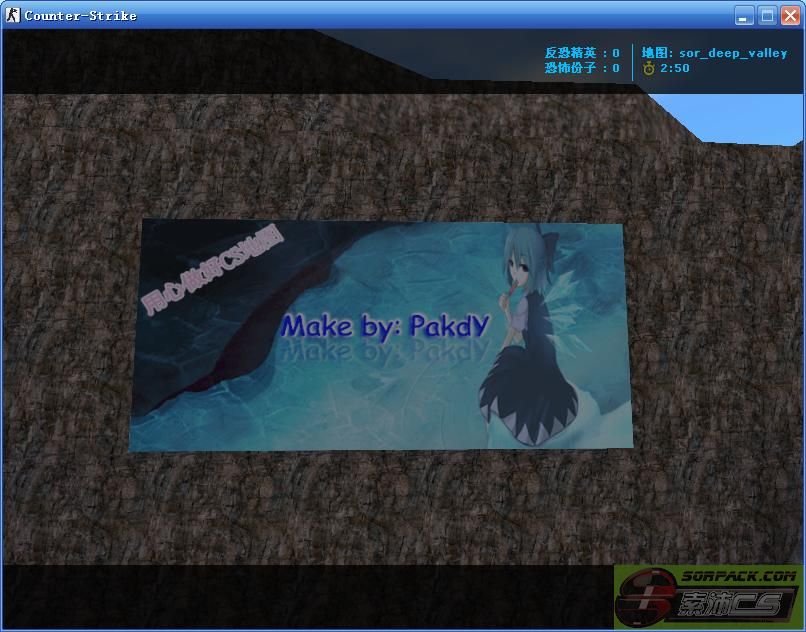Click the Counter-Strike window title text
This screenshot has width=806, height=632.
click(80, 15)
